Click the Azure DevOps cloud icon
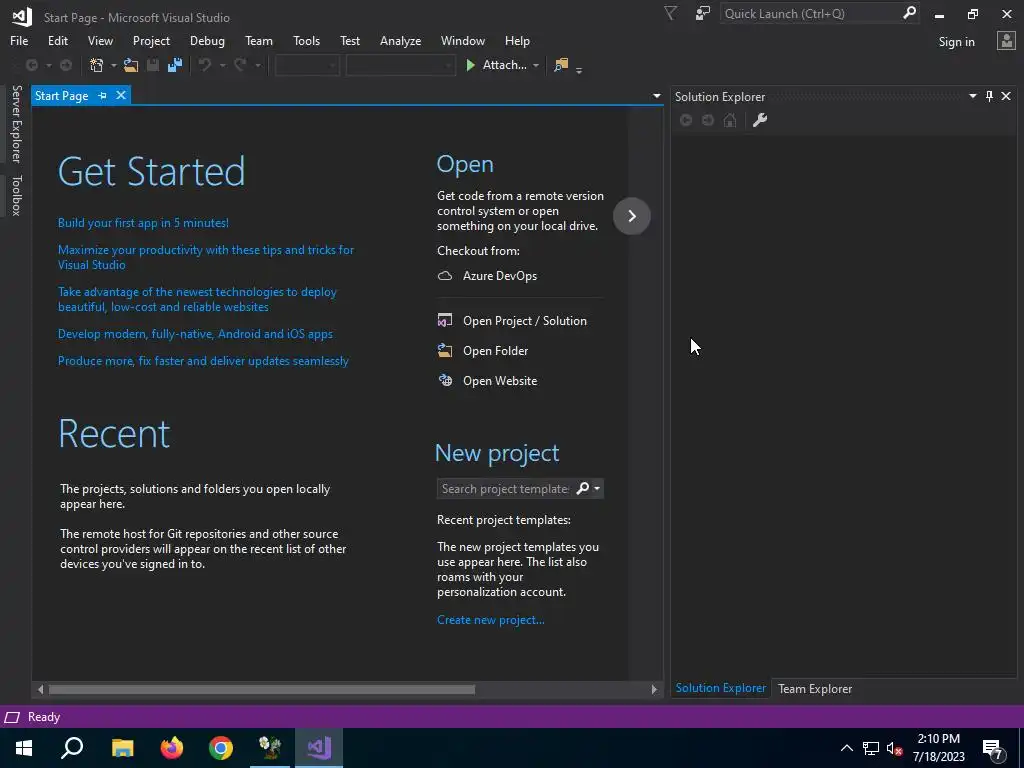This screenshot has height=768, width=1024. (445, 276)
